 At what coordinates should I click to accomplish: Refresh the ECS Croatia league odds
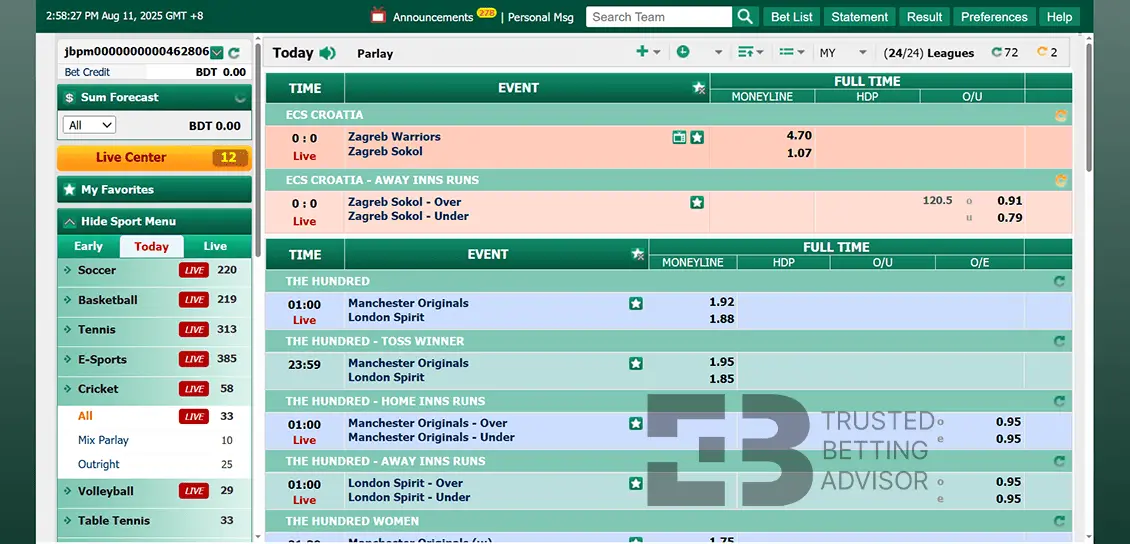point(1061,115)
